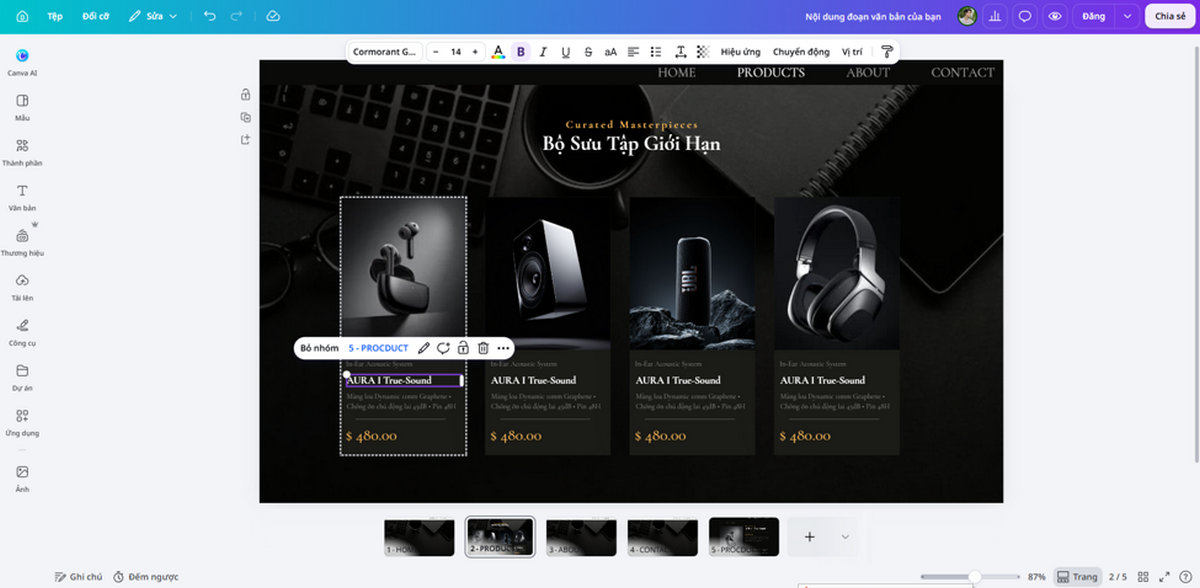
Task: Add a new page with plus
Action: (x=809, y=537)
